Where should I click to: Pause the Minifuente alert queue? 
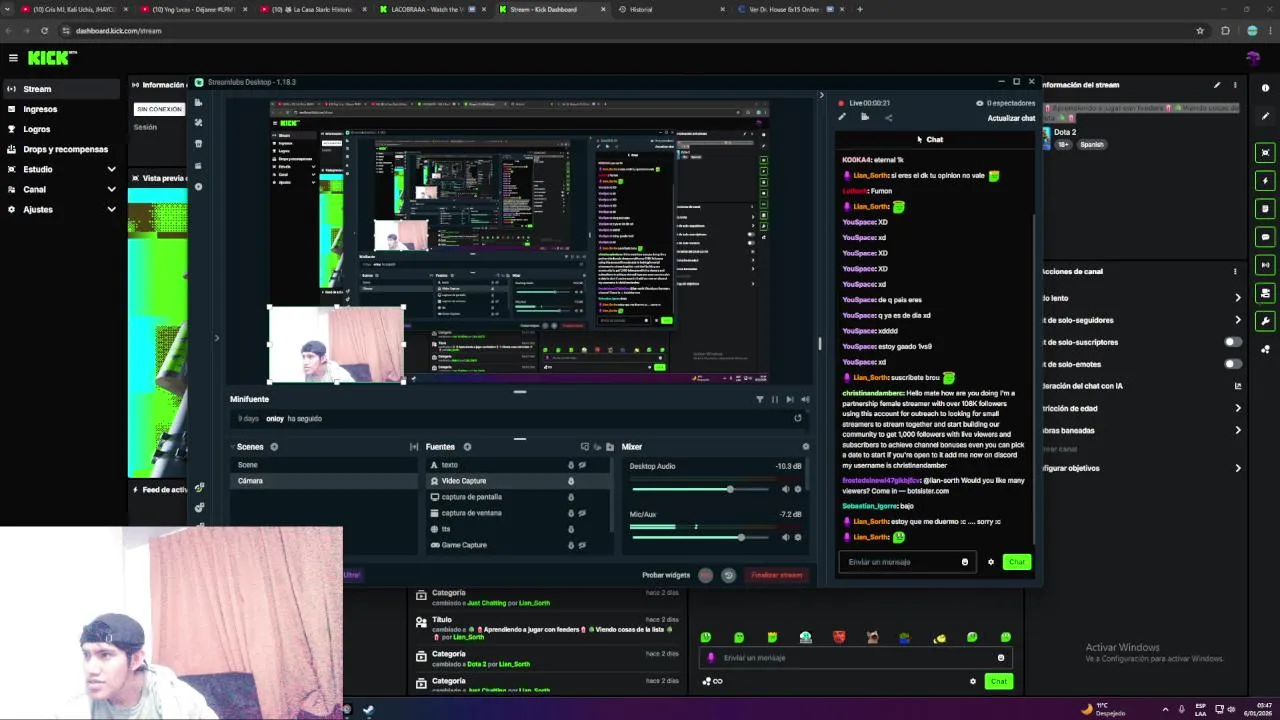(774, 399)
